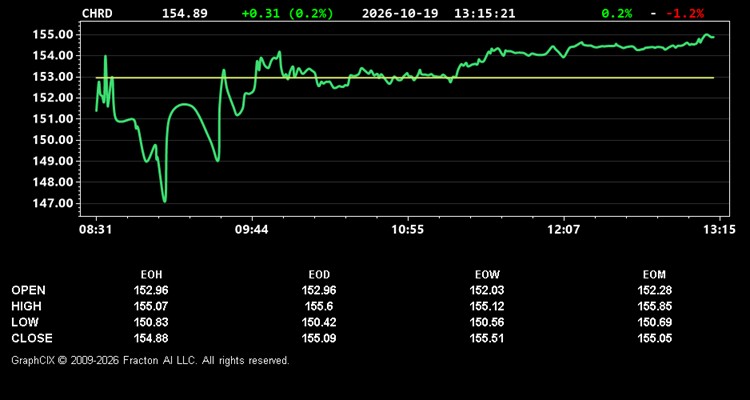Click EOD high value 155.6
Screen dimensions: 750x400
[319, 306]
